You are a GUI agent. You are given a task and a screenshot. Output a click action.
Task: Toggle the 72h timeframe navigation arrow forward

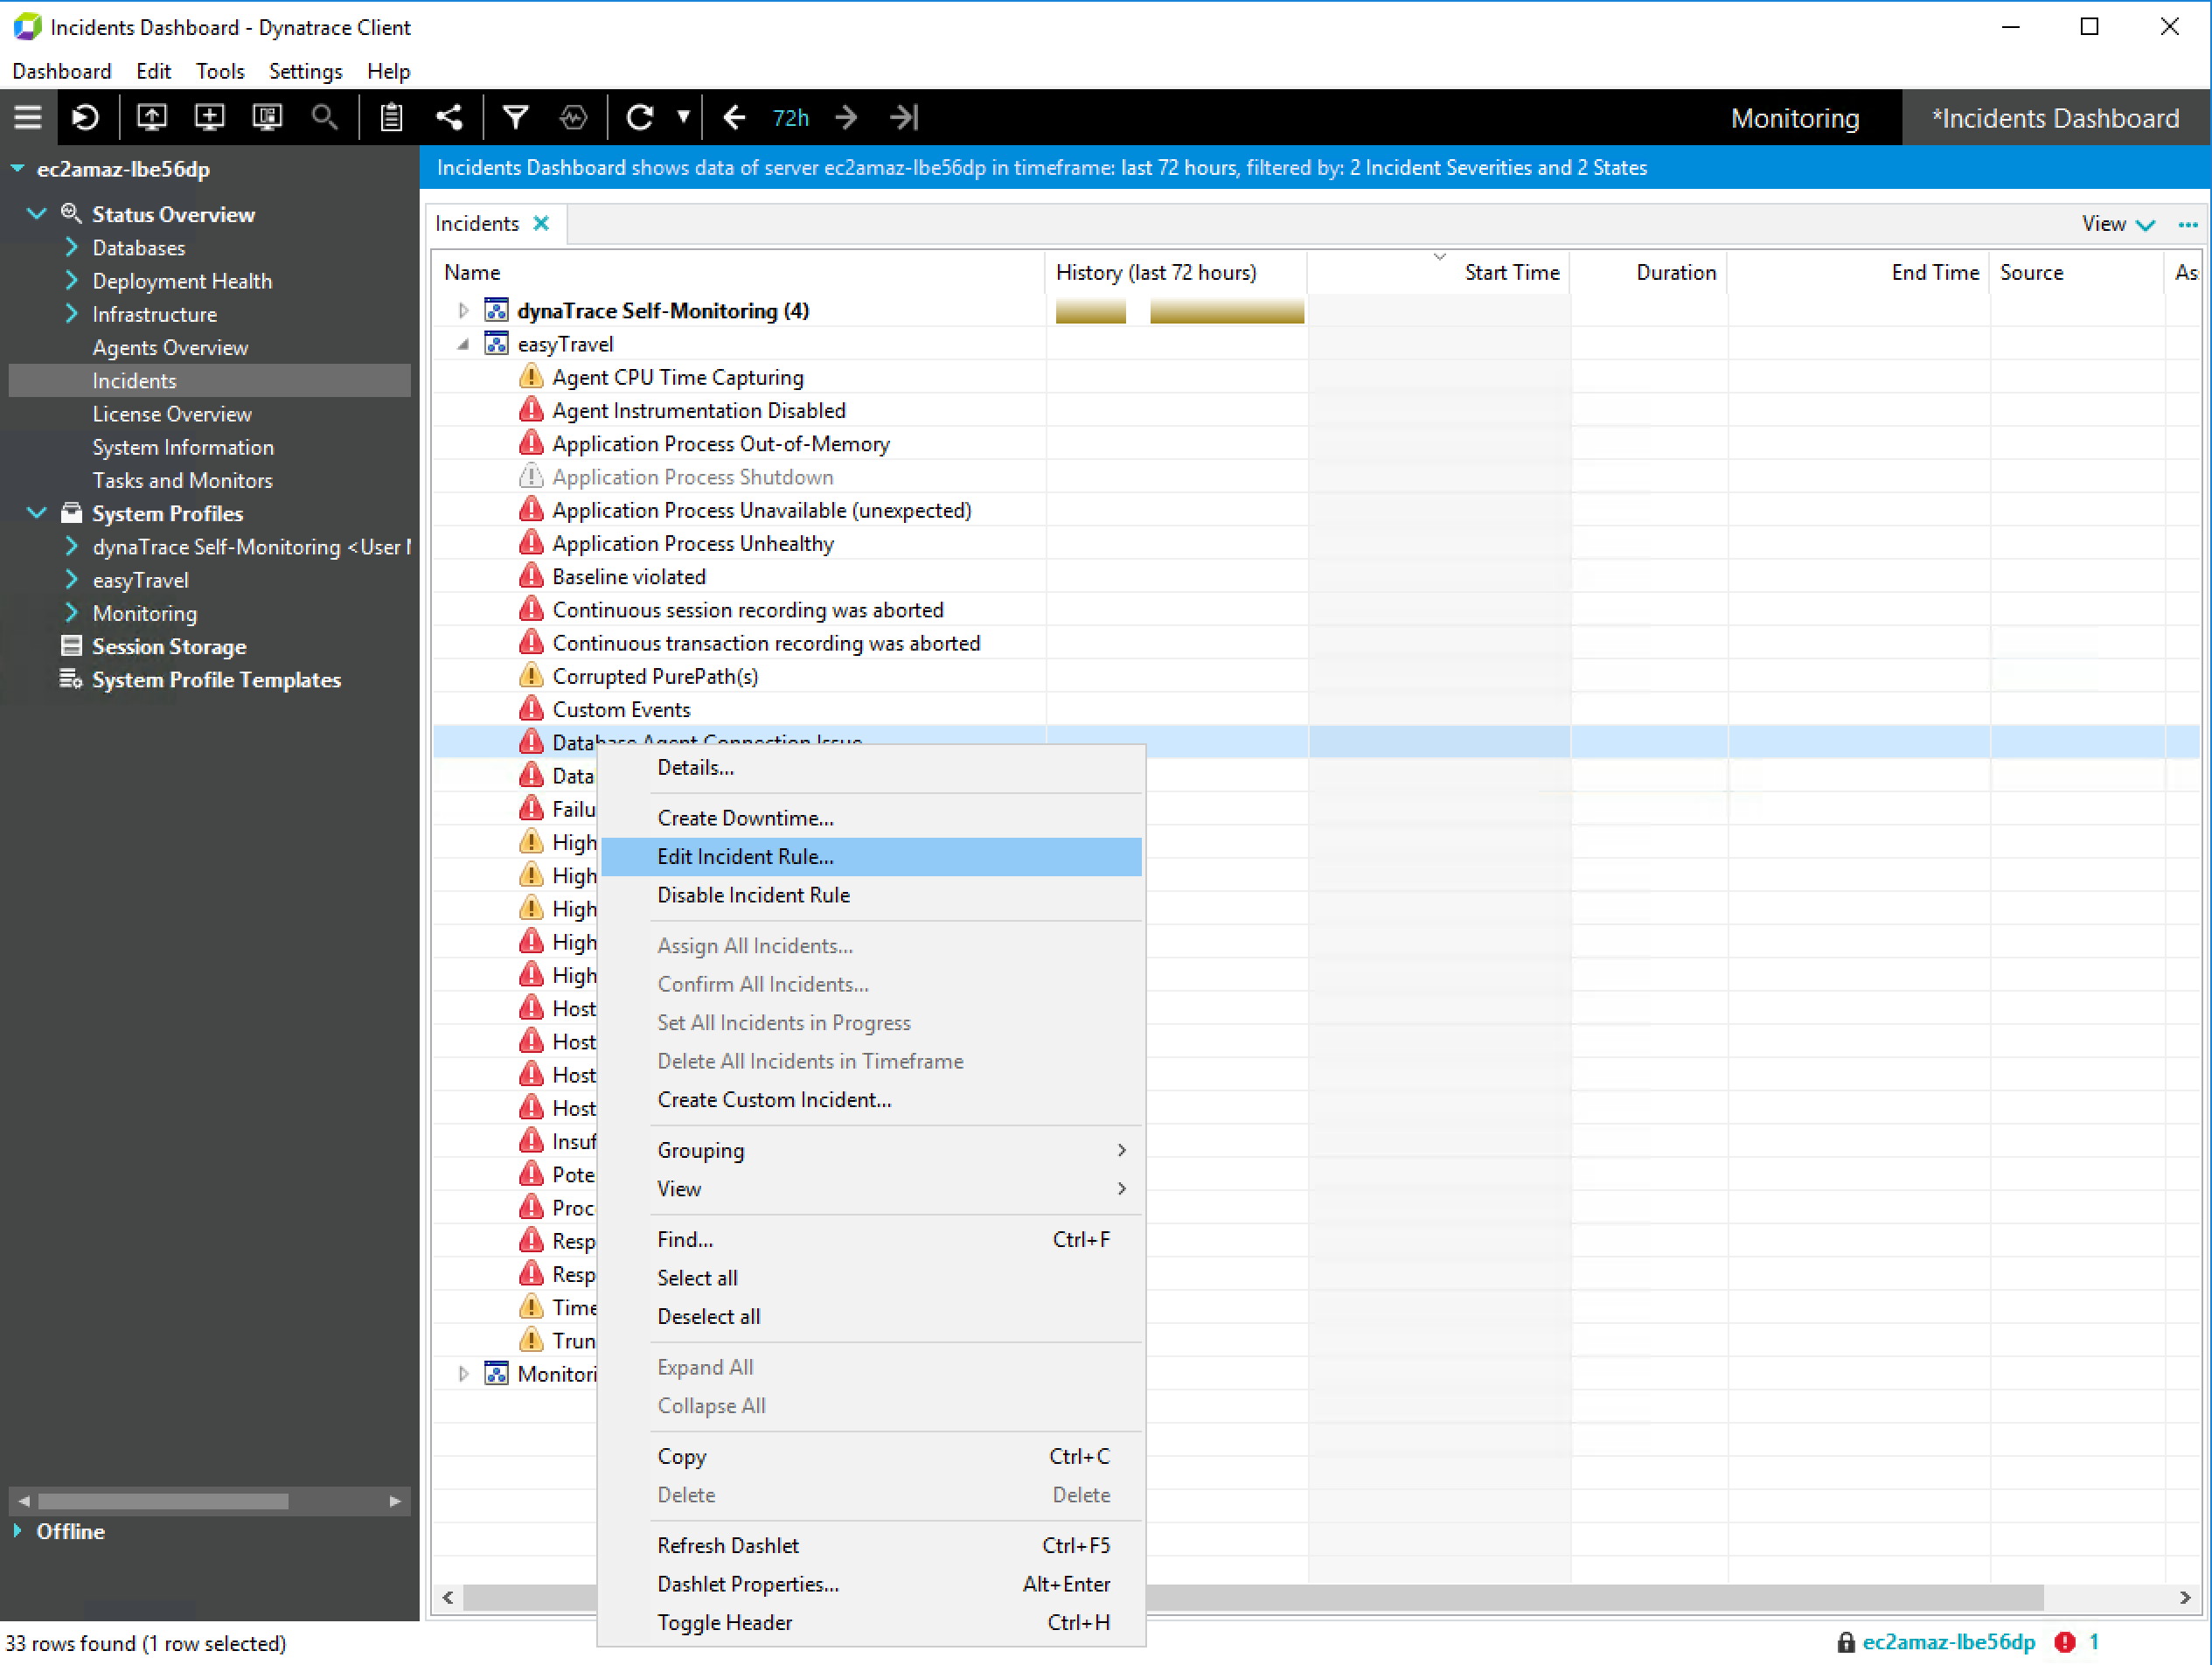pos(846,117)
